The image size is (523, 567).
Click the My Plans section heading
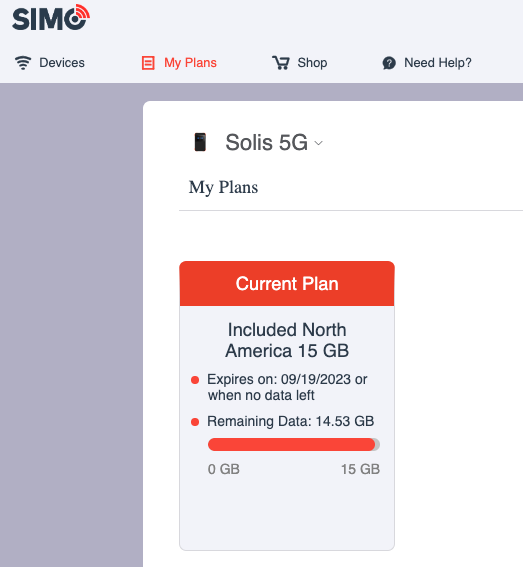[223, 188]
